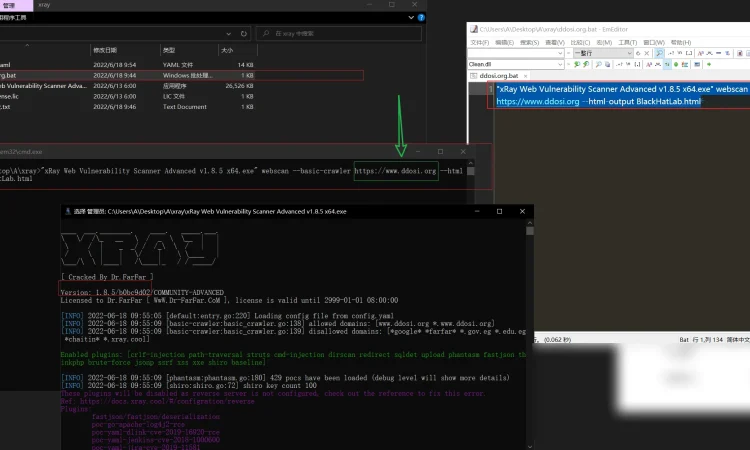Open the 查看(V) menu in EmEditor

point(555,43)
